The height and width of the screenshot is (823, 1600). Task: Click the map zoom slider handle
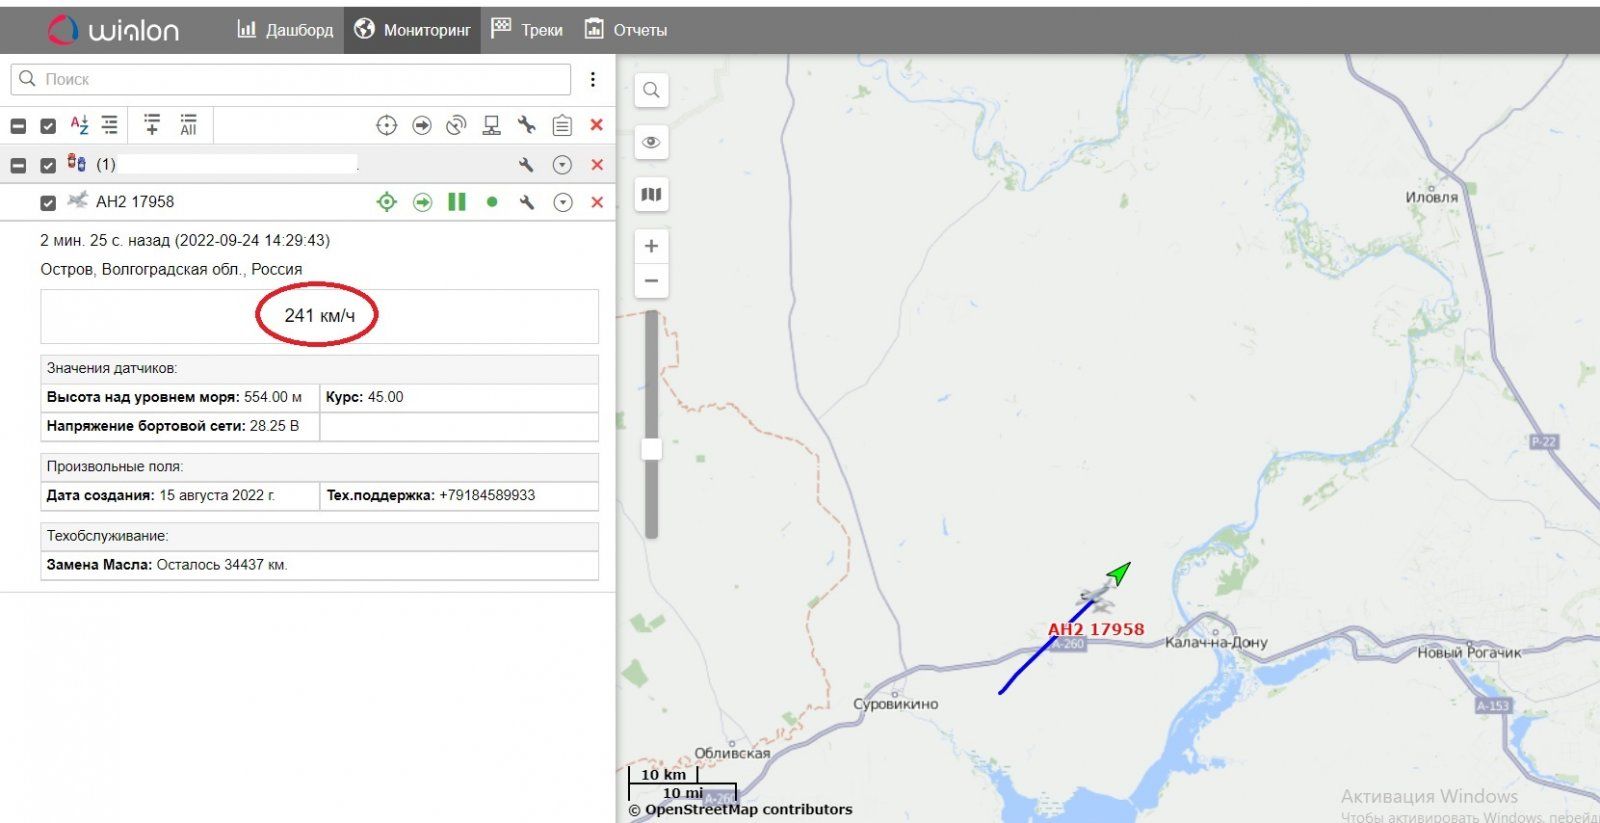(x=652, y=449)
